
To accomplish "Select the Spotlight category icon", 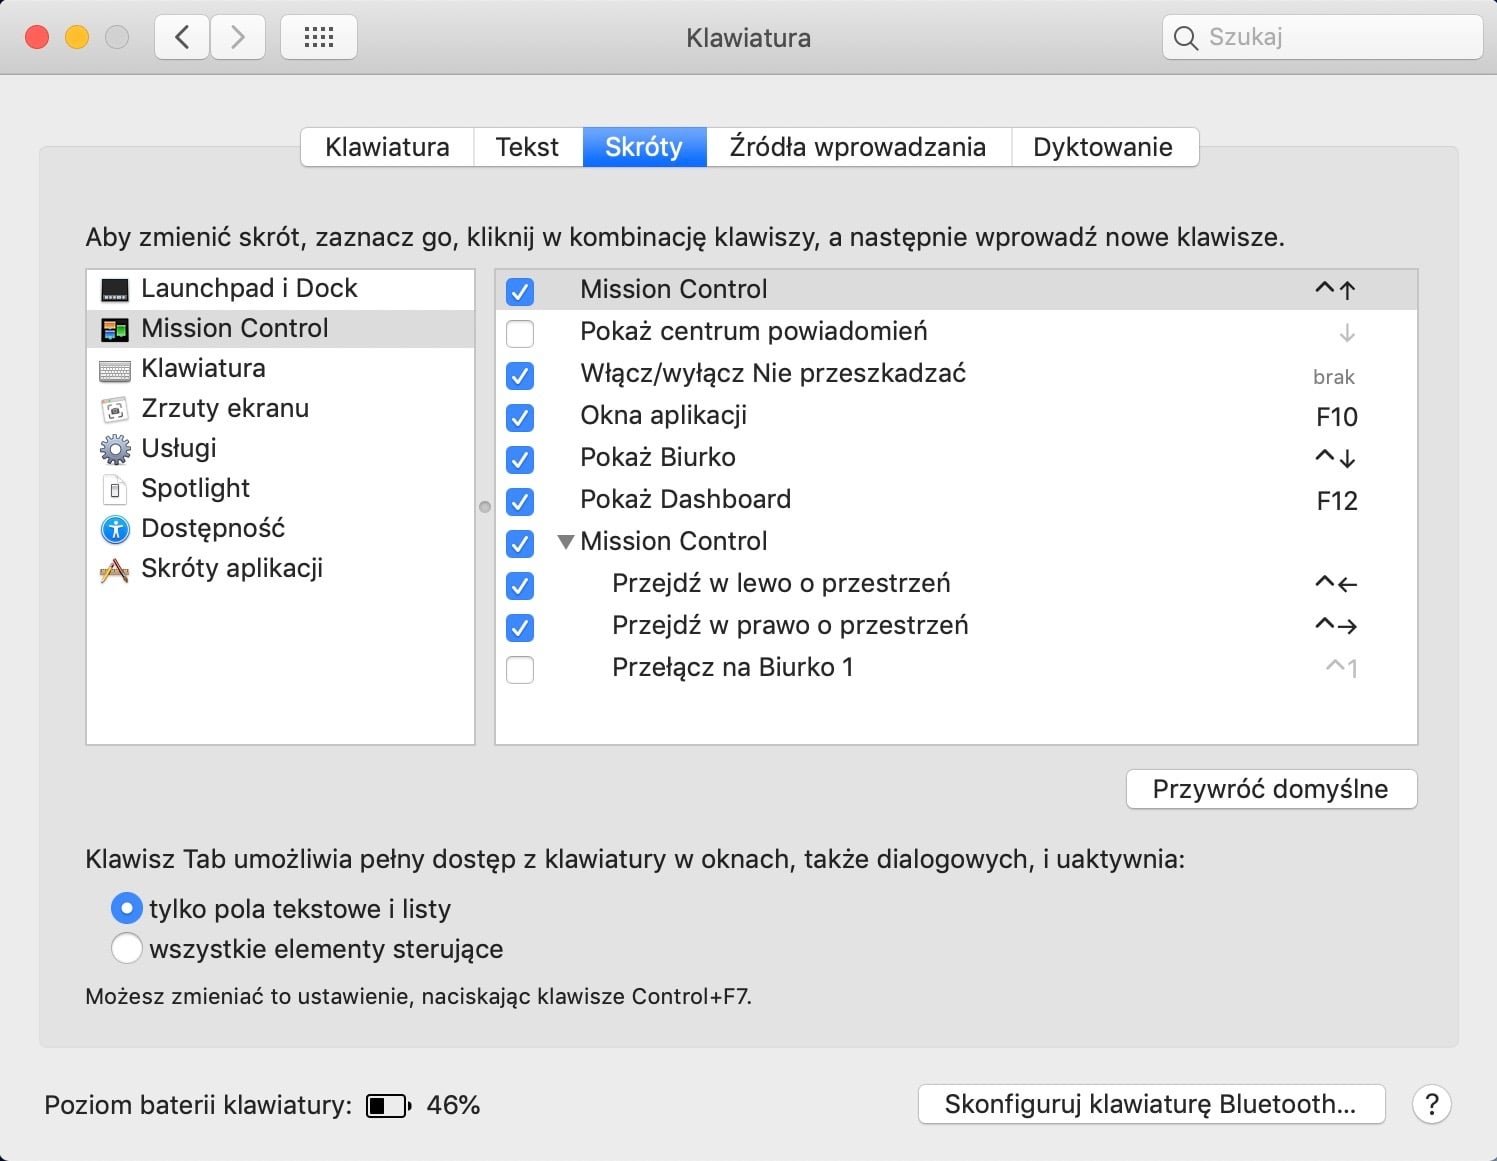I will pos(115,490).
